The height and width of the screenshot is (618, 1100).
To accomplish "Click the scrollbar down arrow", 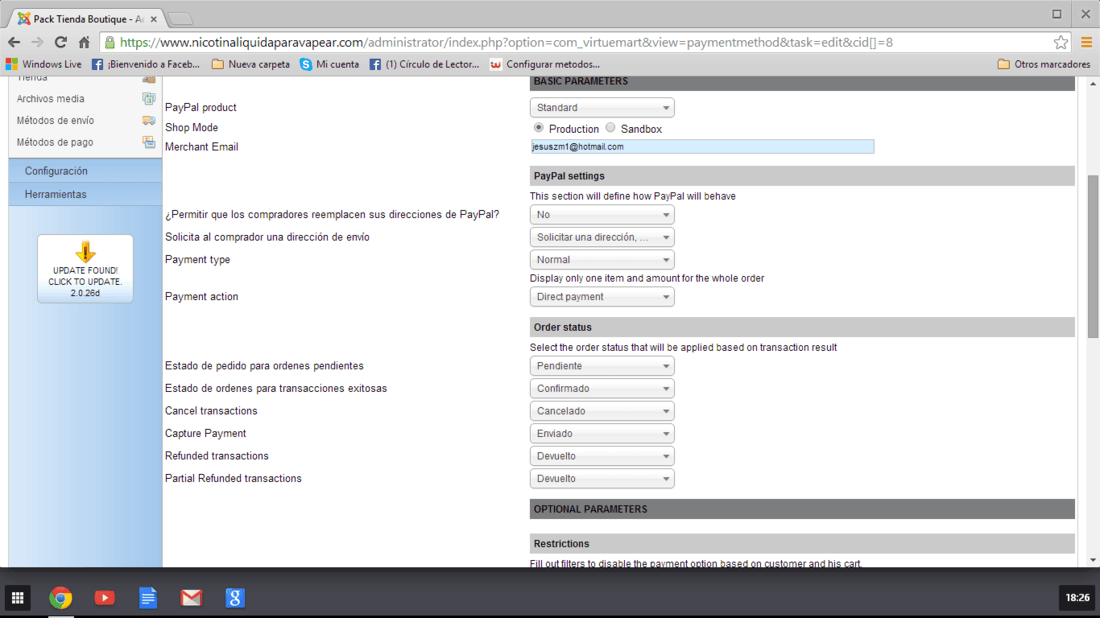I will (1093, 560).
